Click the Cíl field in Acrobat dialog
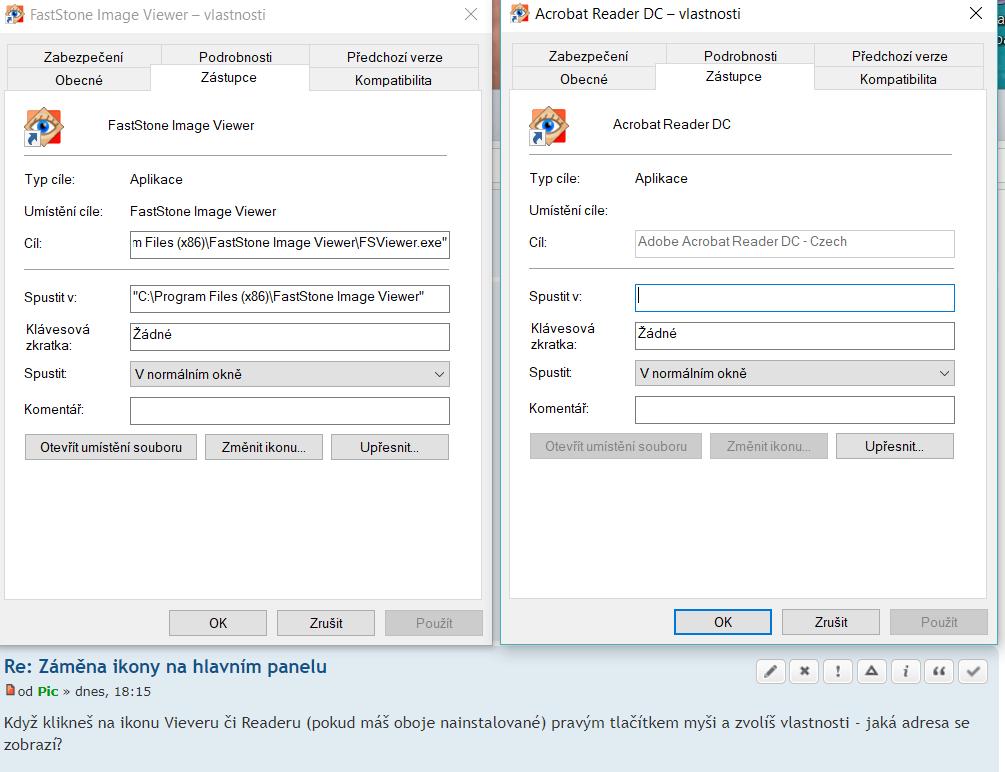This screenshot has height=772, width=1005. 795,244
